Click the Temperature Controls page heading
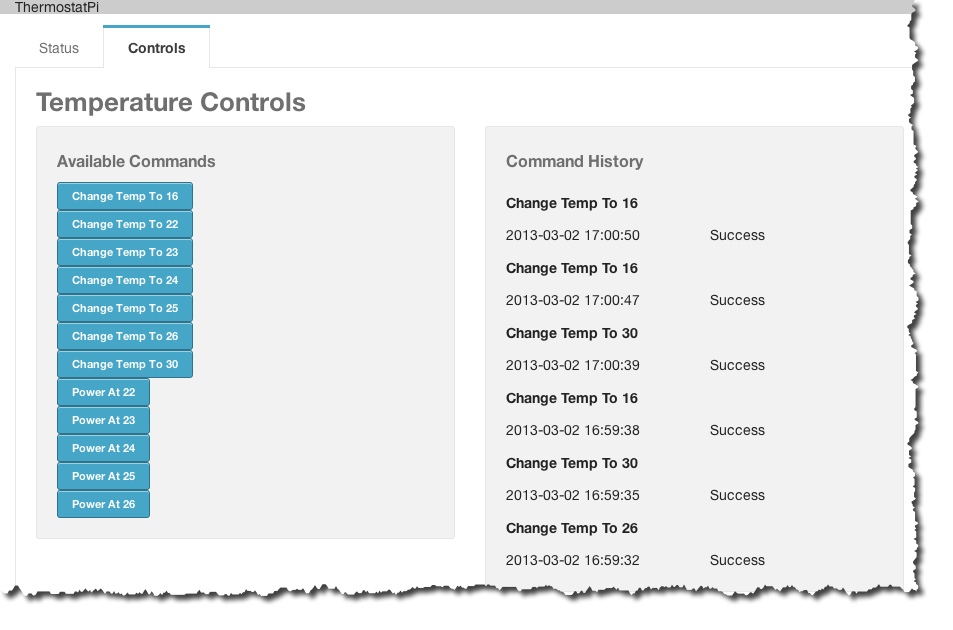953x630 pixels. [x=171, y=103]
